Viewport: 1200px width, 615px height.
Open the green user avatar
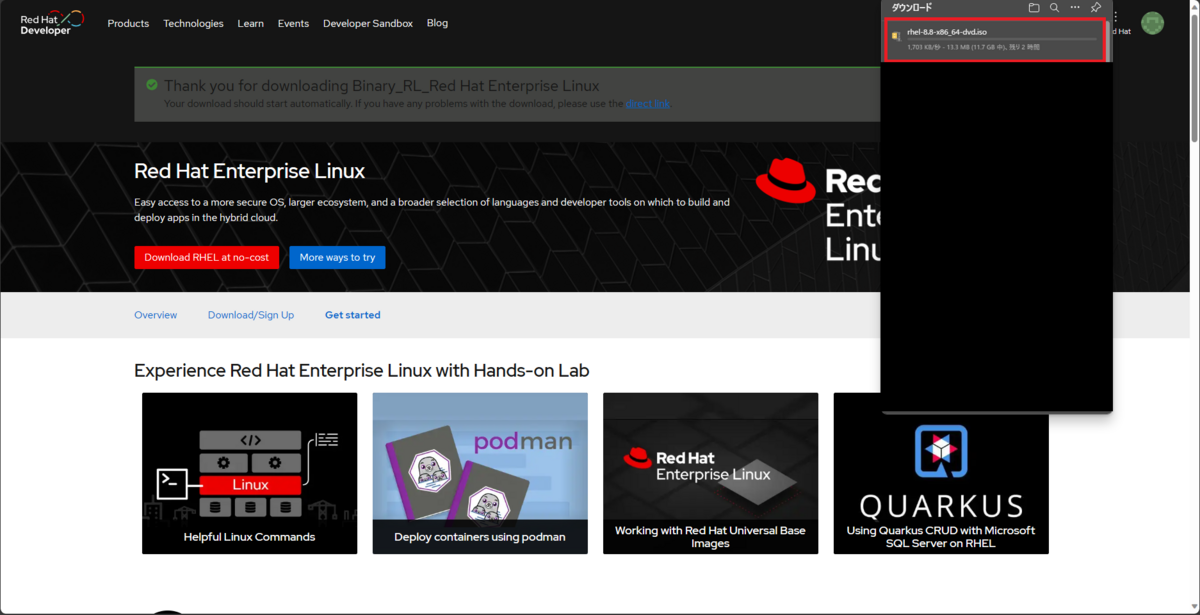[x=1153, y=23]
